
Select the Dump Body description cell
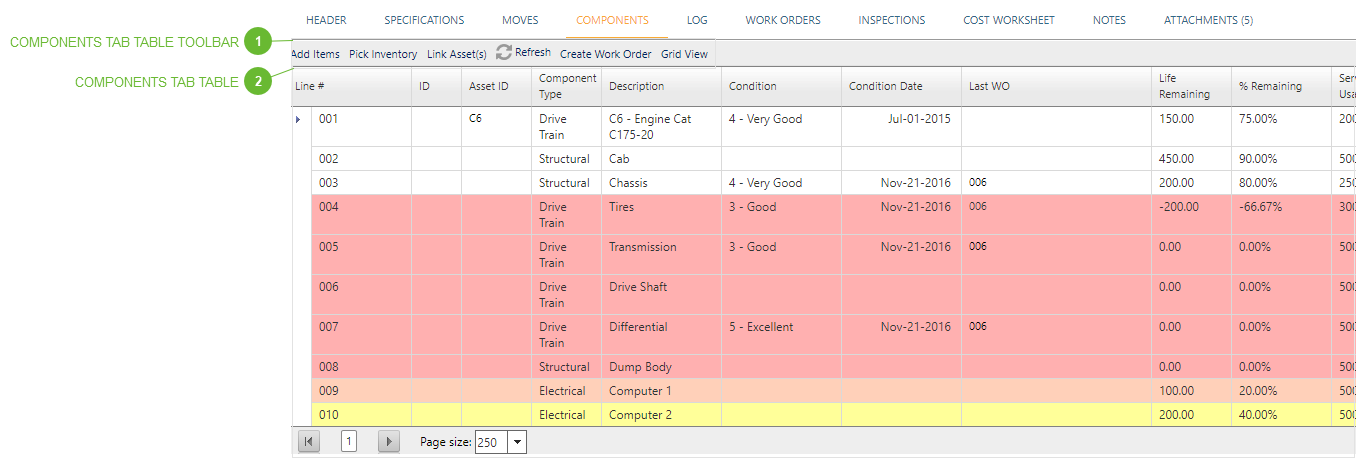click(x=662, y=367)
